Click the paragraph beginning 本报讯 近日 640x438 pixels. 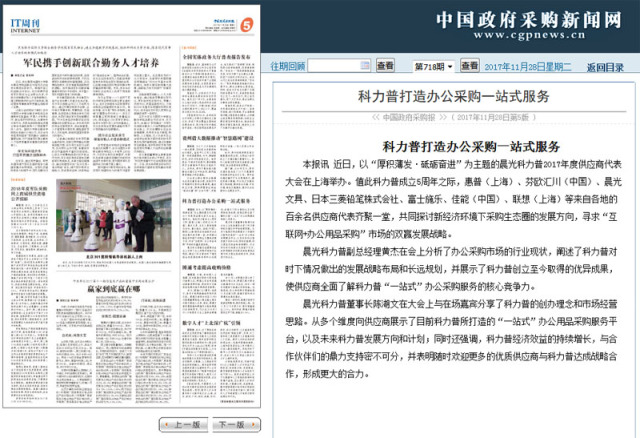coord(453,199)
